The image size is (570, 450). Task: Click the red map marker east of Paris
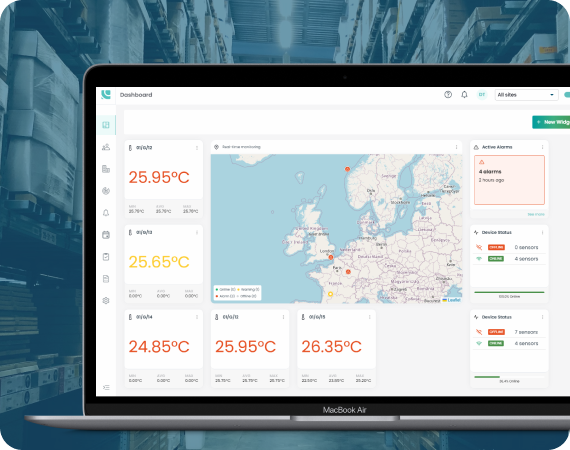pyautogui.click(x=348, y=272)
